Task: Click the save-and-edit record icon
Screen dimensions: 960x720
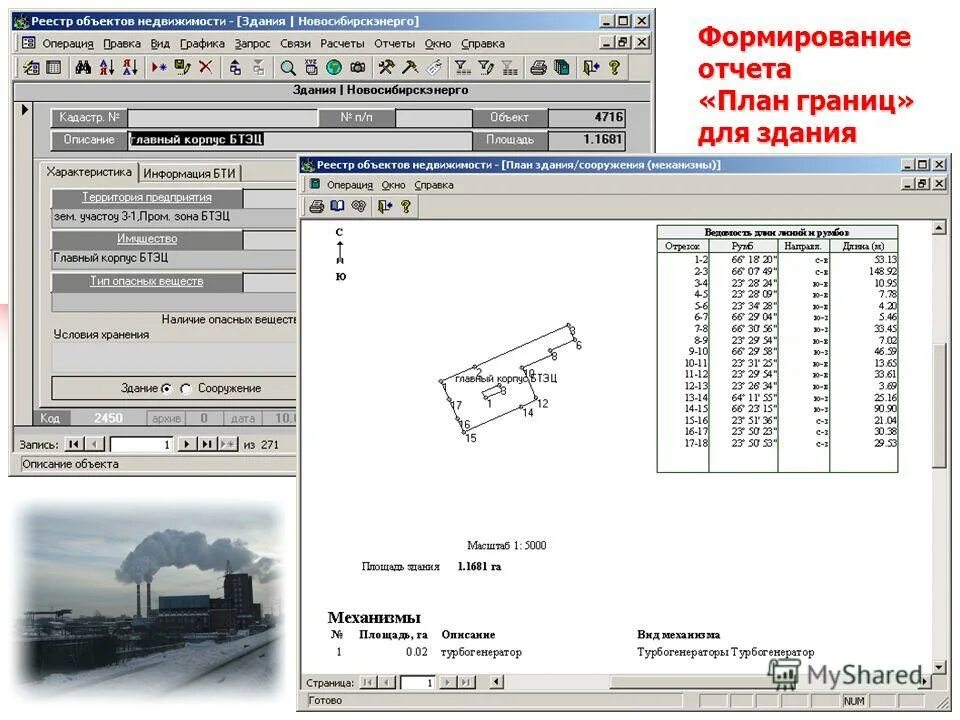Action: (182, 67)
